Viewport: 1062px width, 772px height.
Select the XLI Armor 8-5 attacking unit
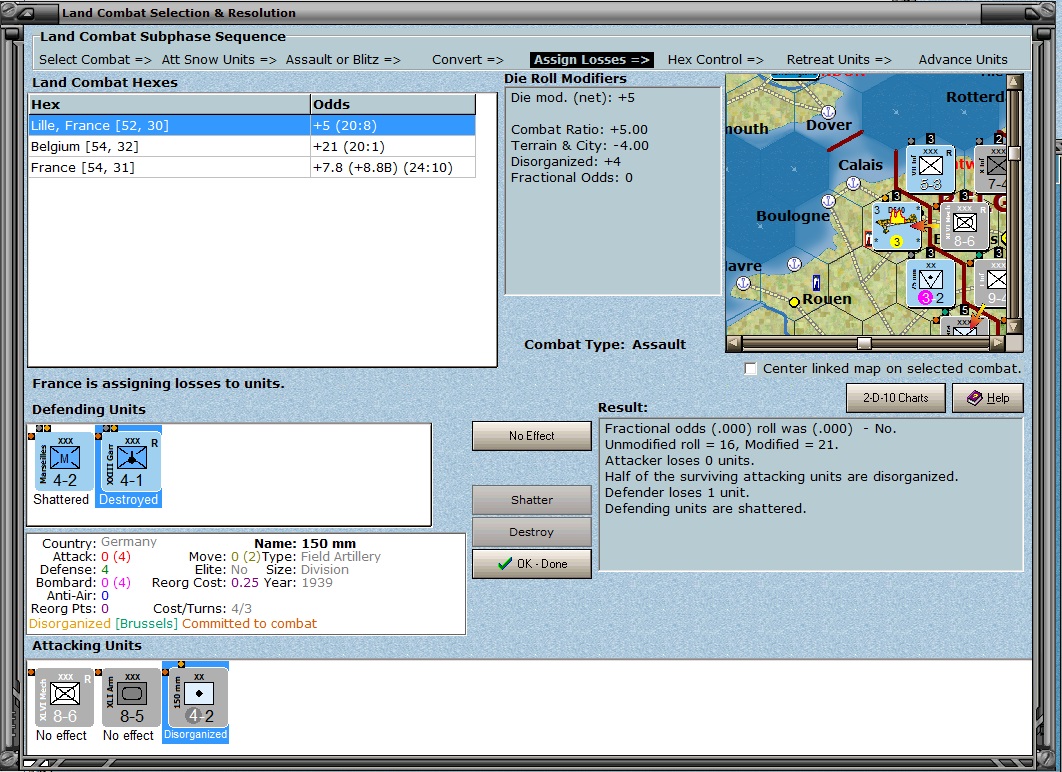131,698
